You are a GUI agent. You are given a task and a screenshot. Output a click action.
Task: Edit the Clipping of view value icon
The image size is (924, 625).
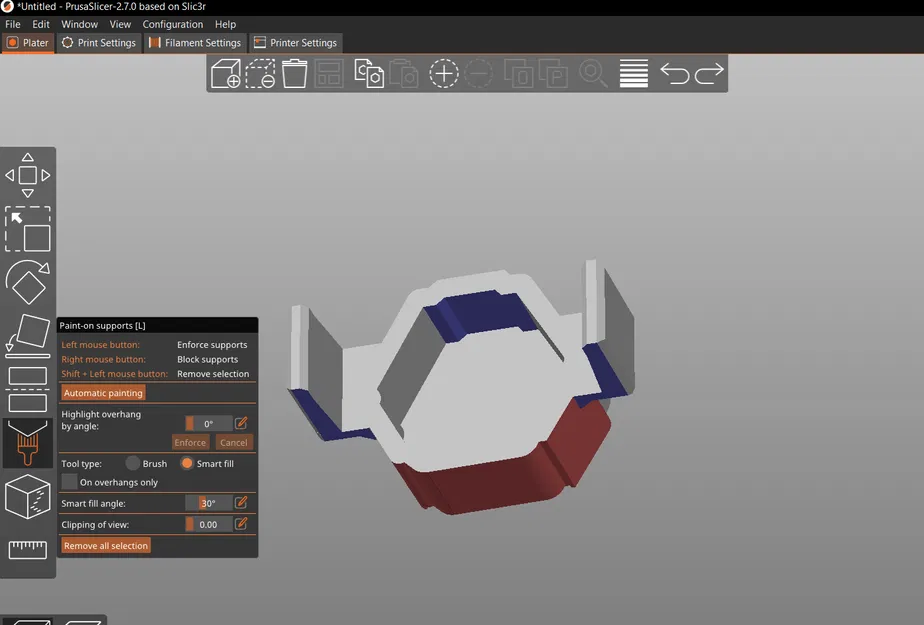(241, 524)
